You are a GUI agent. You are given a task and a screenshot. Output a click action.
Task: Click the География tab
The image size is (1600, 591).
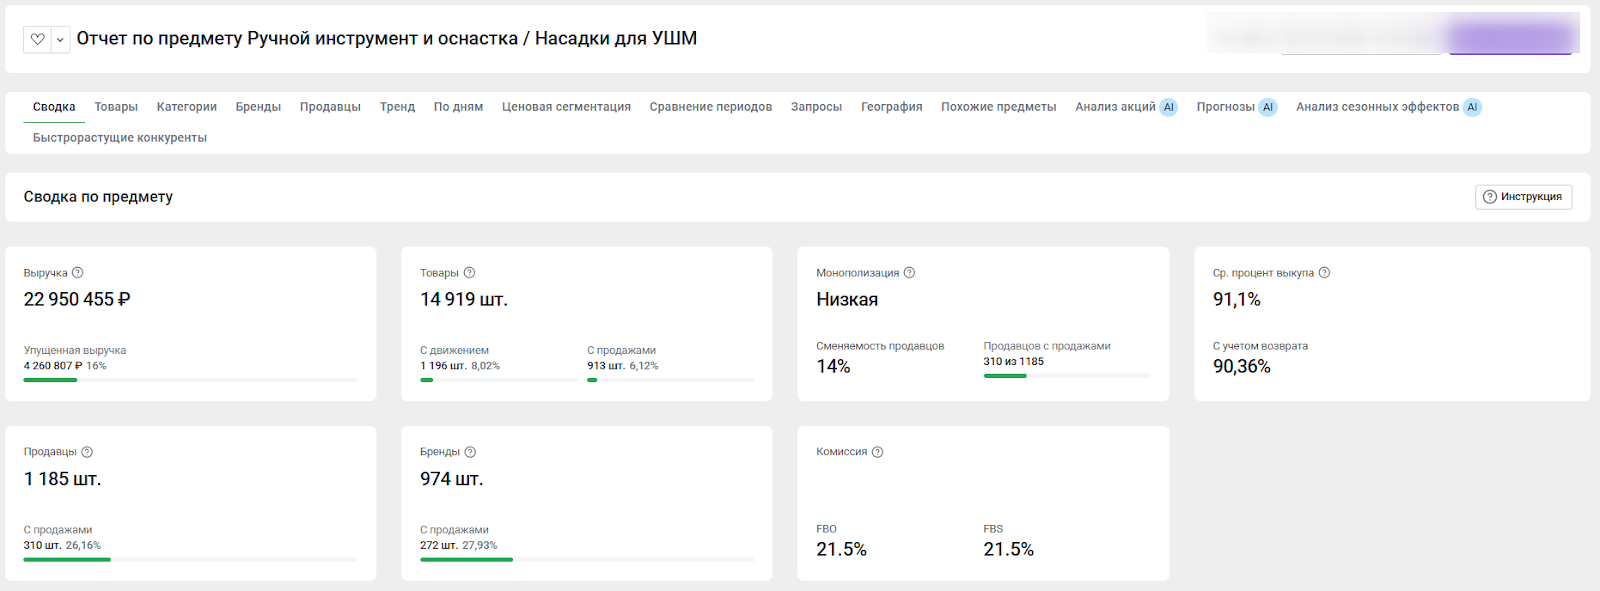(x=891, y=107)
